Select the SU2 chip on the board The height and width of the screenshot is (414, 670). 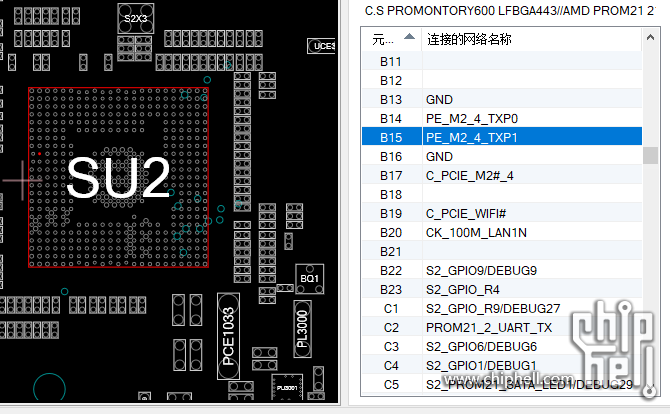[x=118, y=177]
